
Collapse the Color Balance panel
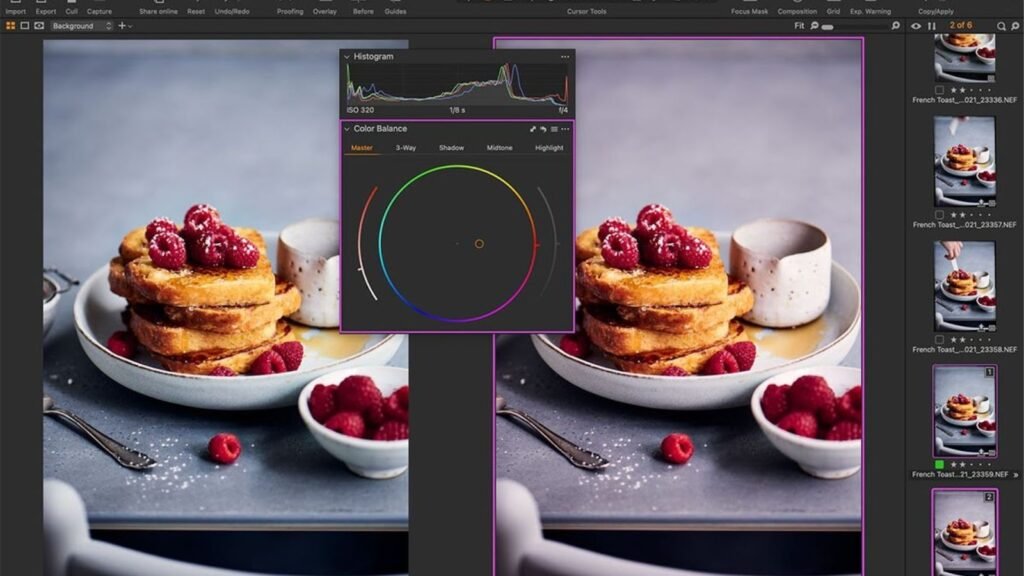click(348, 129)
